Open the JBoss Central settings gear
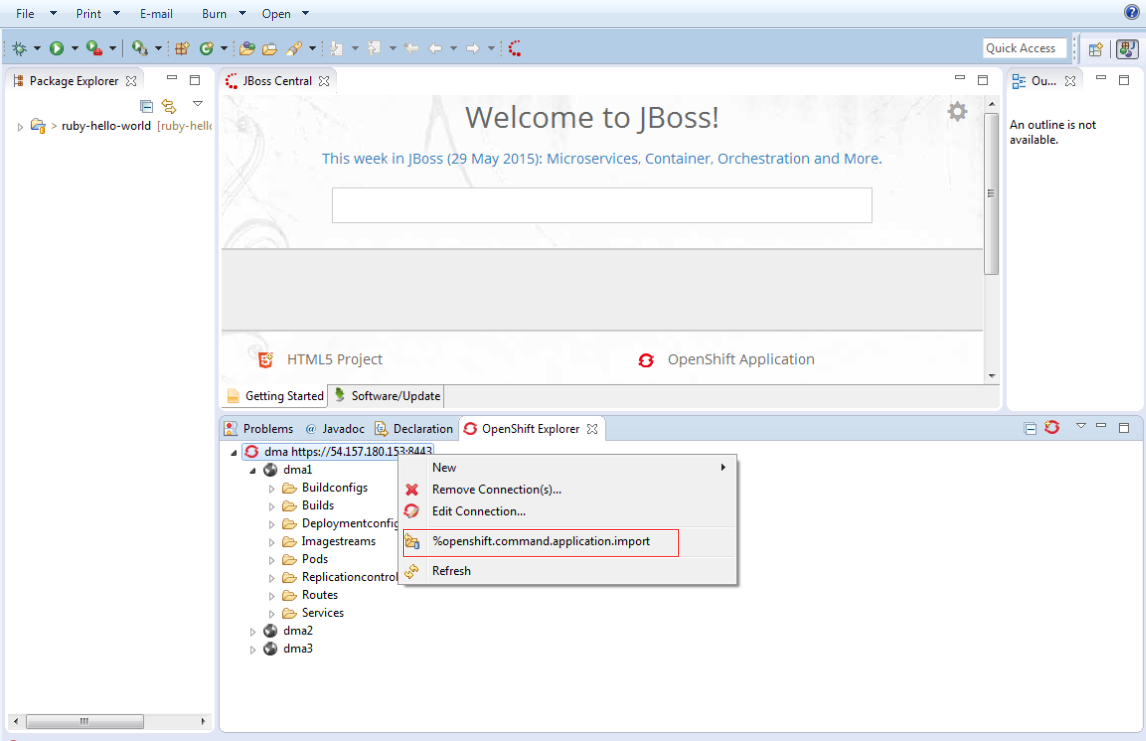The image size is (1146, 741). tap(957, 112)
